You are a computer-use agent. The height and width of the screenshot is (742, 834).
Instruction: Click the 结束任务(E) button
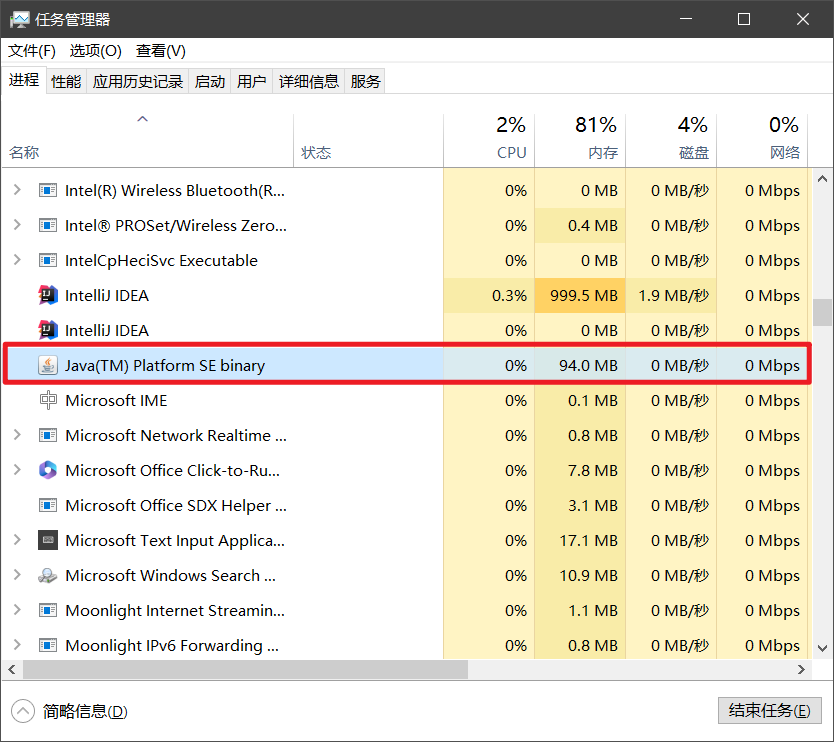pos(769,711)
